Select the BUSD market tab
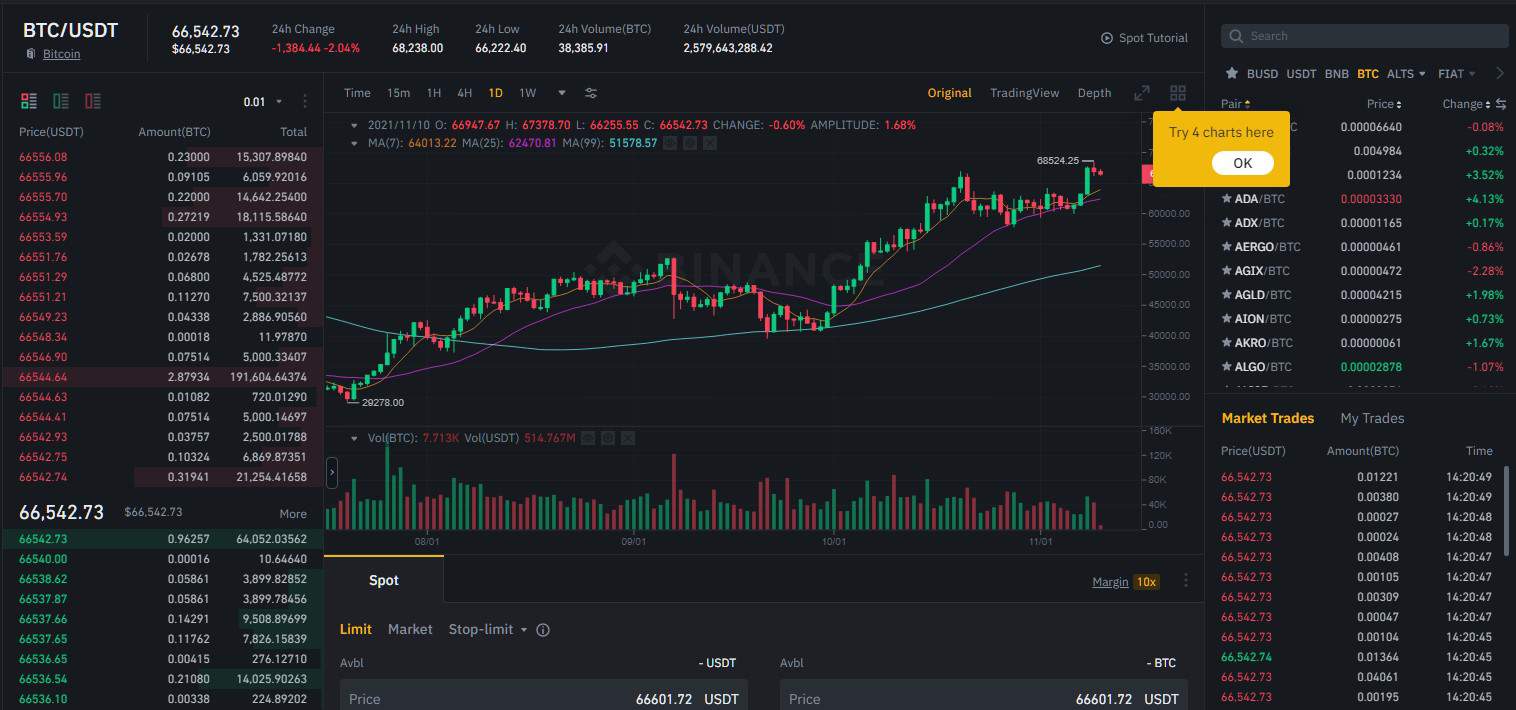Screen dimensions: 1516x710 click(x=1262, y=74)
